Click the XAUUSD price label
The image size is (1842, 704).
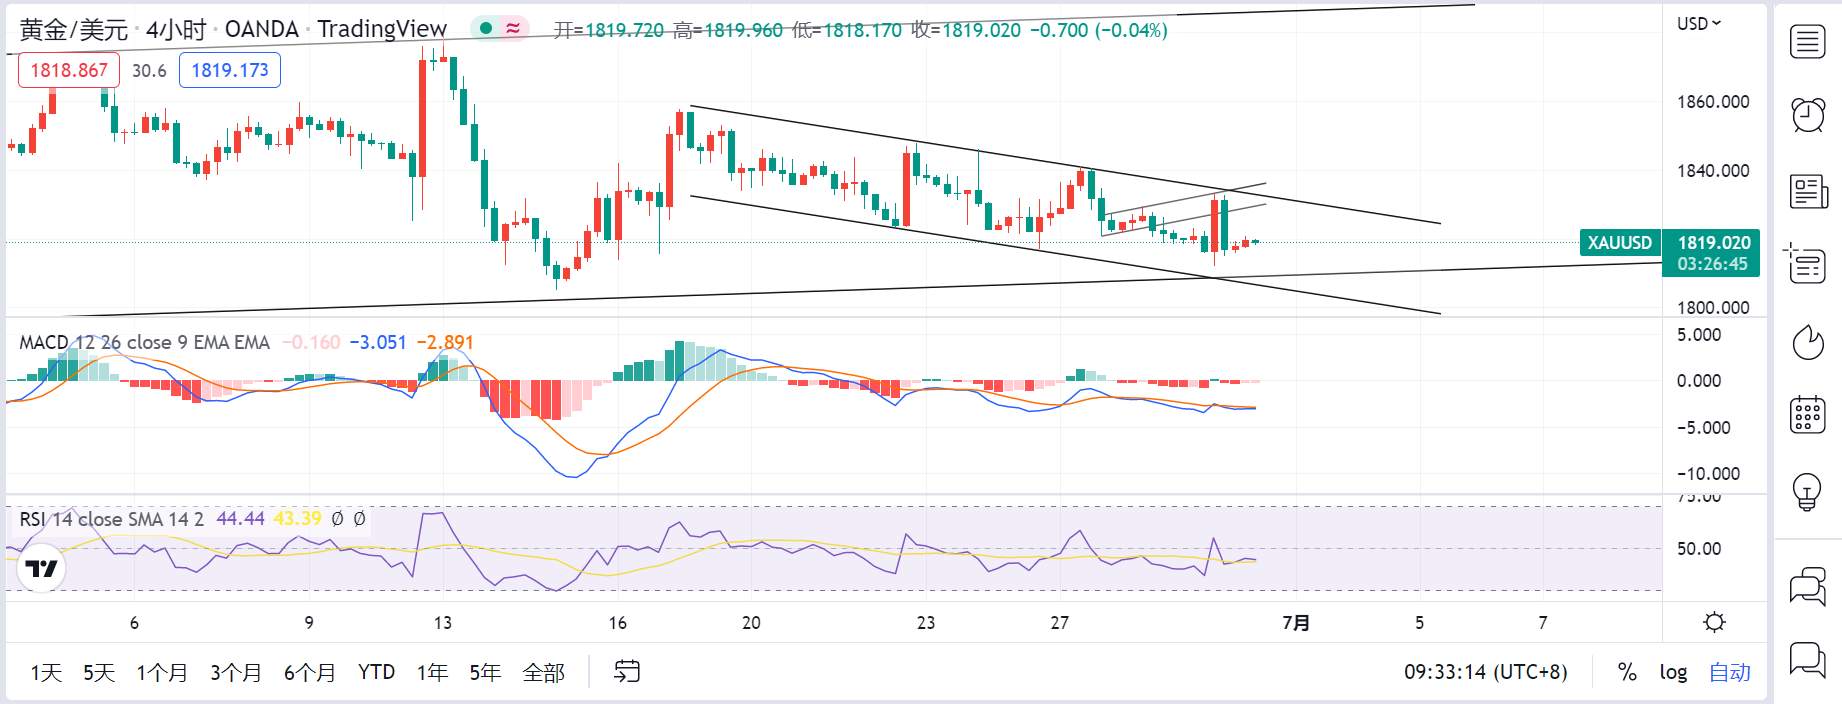pos(1620,242)
